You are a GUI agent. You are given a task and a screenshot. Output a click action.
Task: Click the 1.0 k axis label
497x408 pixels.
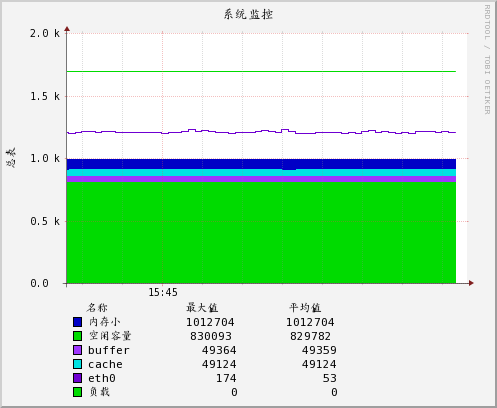coord(45,158)
